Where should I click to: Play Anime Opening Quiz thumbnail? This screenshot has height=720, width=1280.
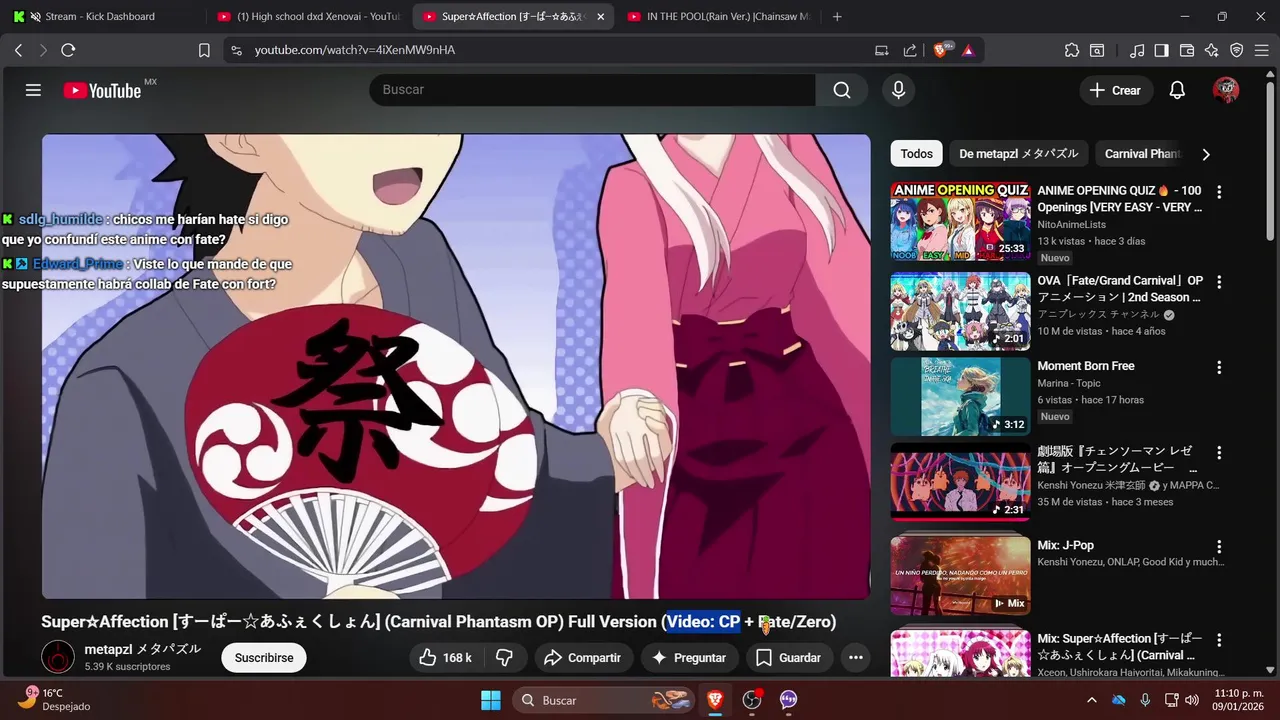click(960, 221)
